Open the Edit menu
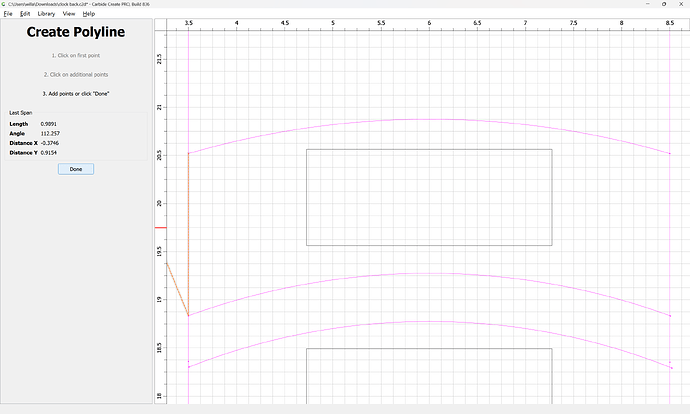The height and width of the screenshot is (414, 690). click(x=23, y=14)
